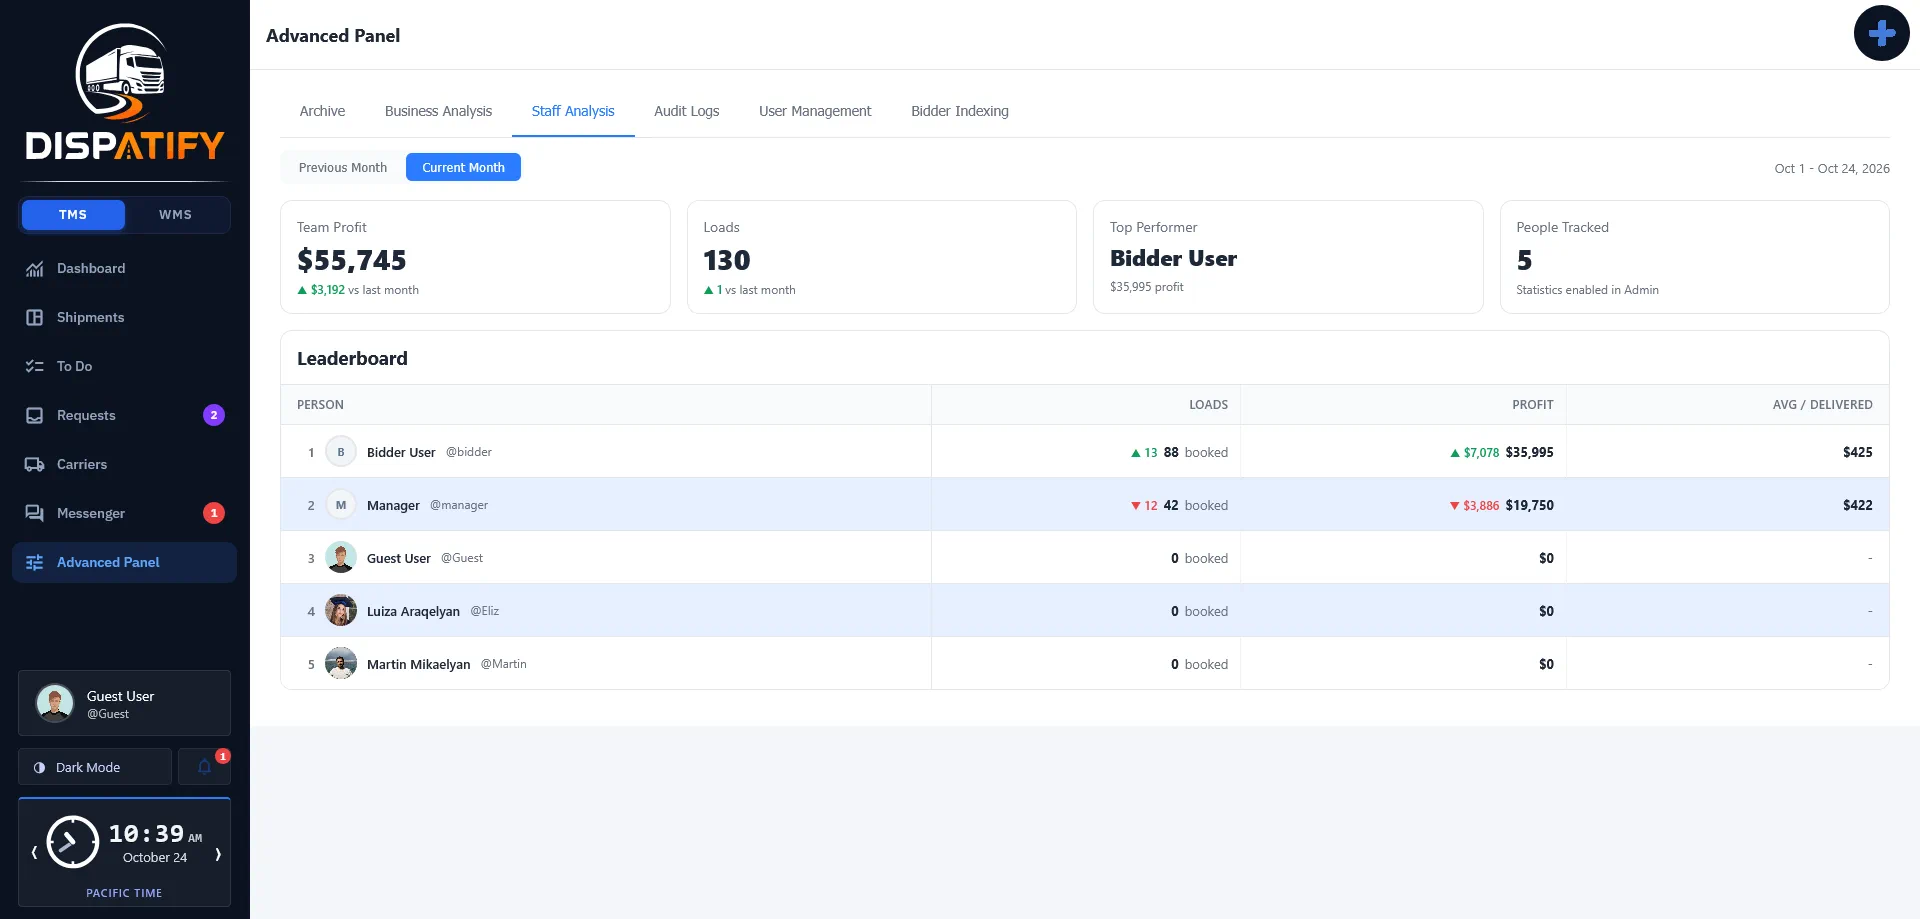
Task: Click the Requests inbox icon
Action: pyautogui.click(x=35, y=415)
